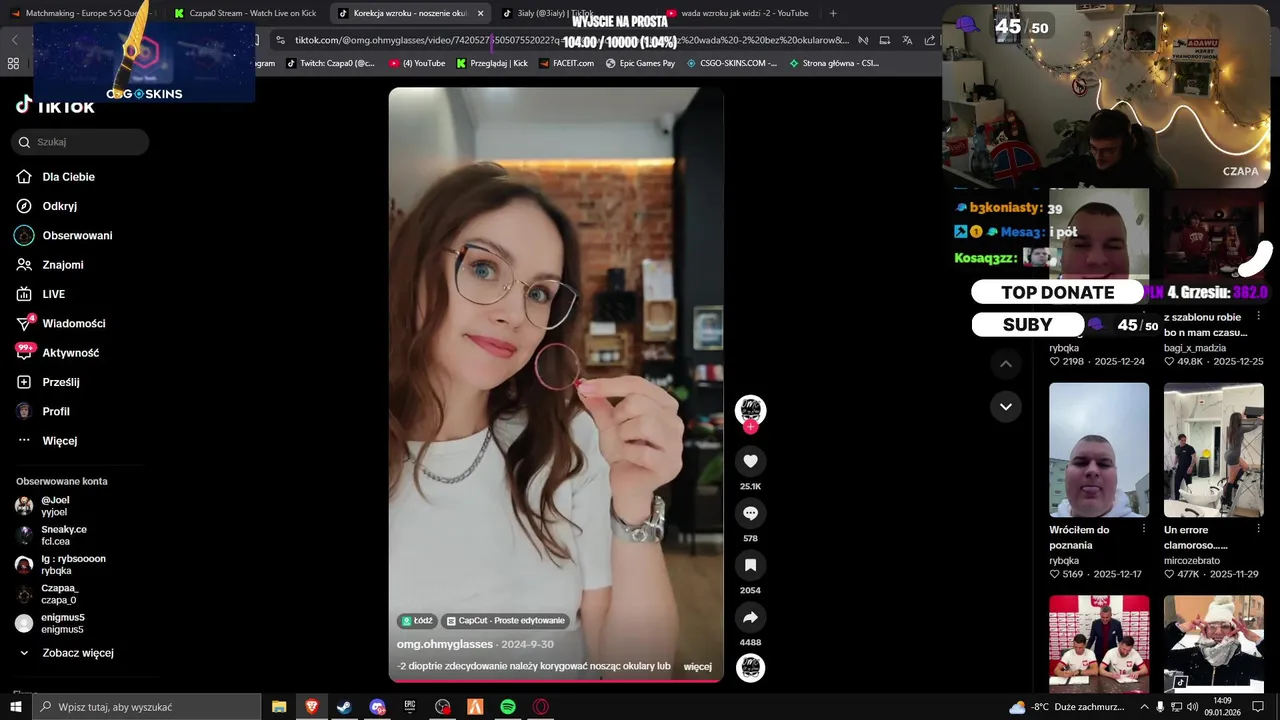The image size is (1280, 720).
Task: Open options for Un errore clamoroso
Action: click(x=1259, y=529)
